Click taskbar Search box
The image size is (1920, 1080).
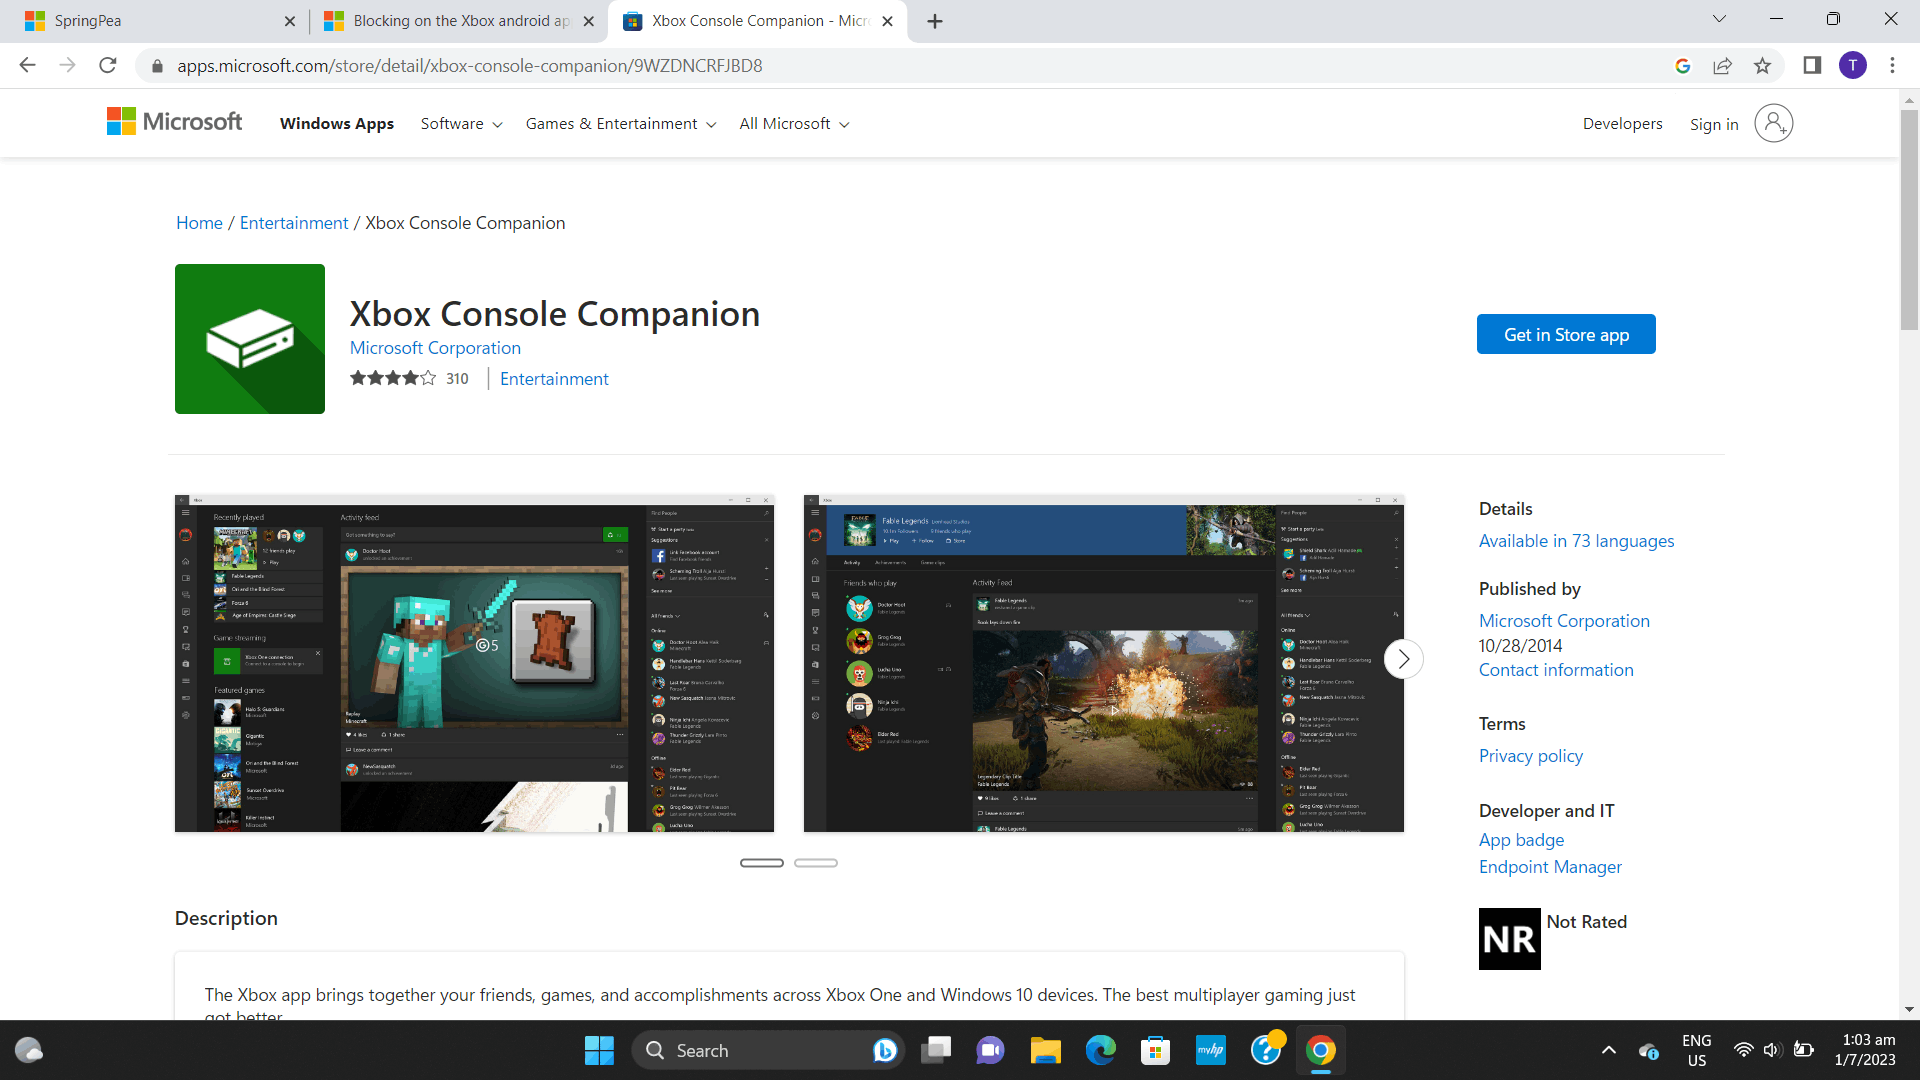pyautogui.click(x=768, y=1050)
